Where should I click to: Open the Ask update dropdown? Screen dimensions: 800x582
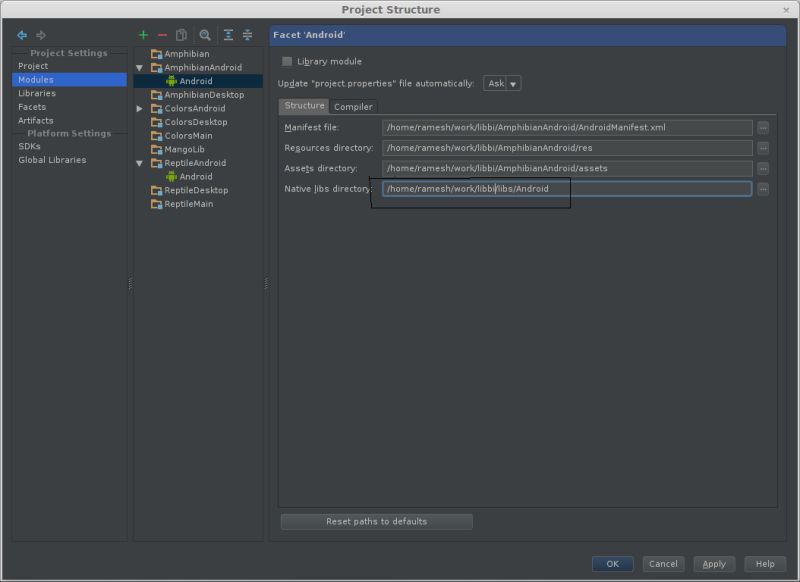pyautogui.click(x=502, y=84)
